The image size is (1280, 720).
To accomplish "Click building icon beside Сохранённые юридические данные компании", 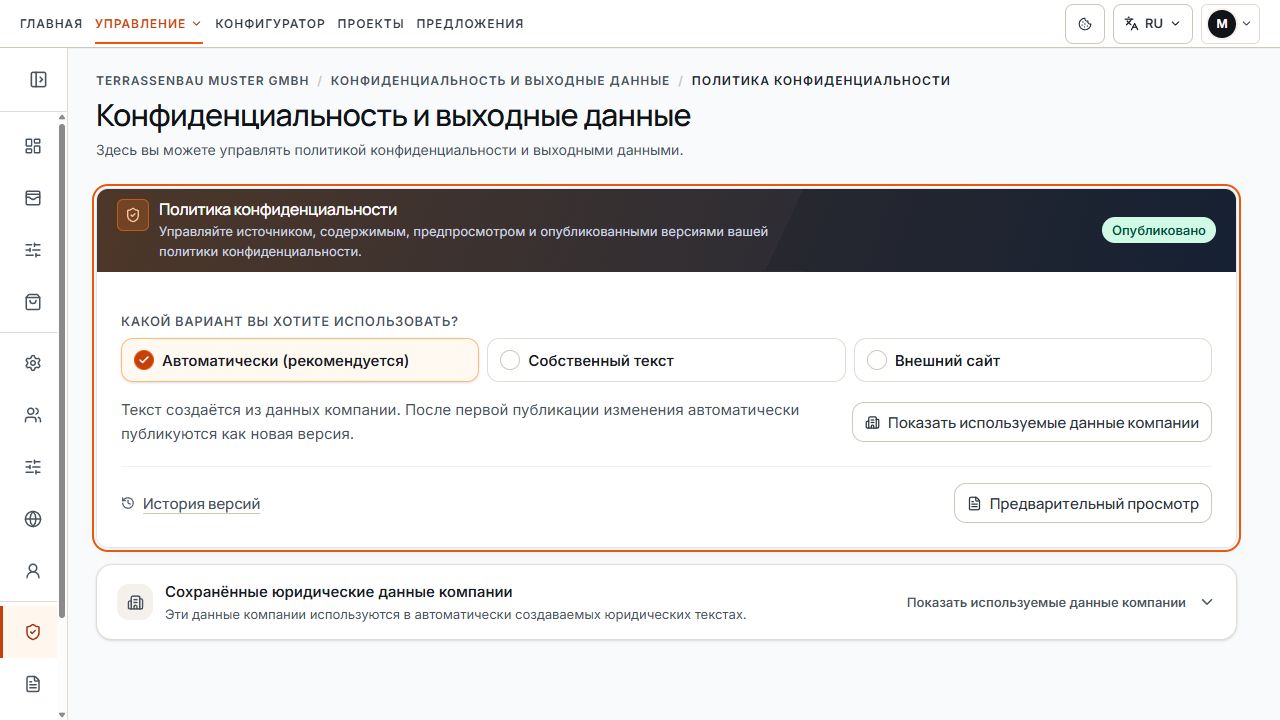I will (135, 602).
